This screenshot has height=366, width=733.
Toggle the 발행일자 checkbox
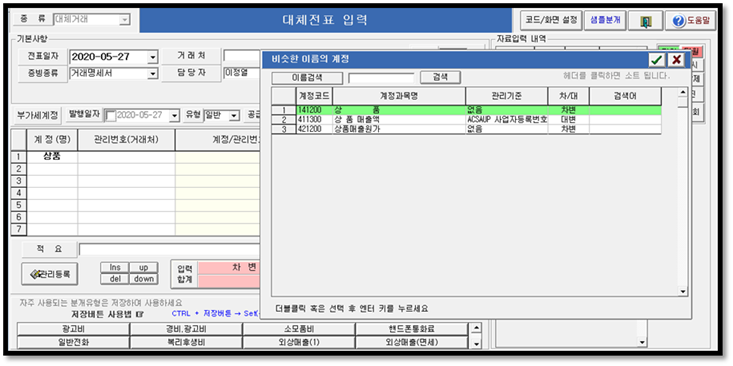coord(111,115)
